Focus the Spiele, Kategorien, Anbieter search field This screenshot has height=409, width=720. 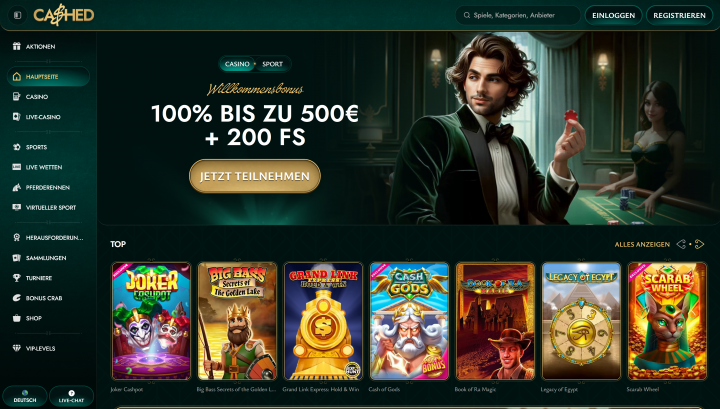click(518, 15)
